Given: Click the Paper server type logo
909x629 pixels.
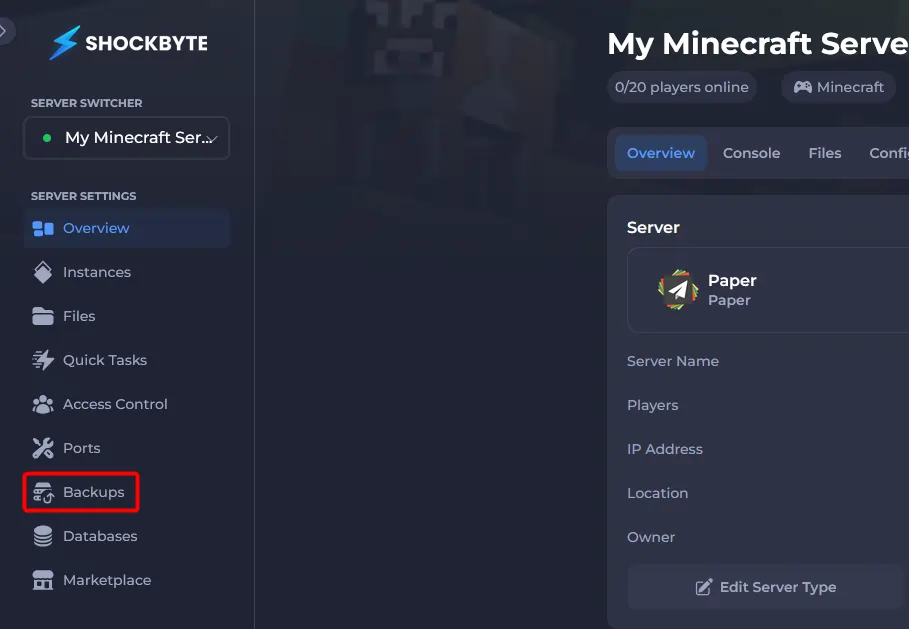Looking at the screenshot, I should pyautogui.click(x=678, y=289).
